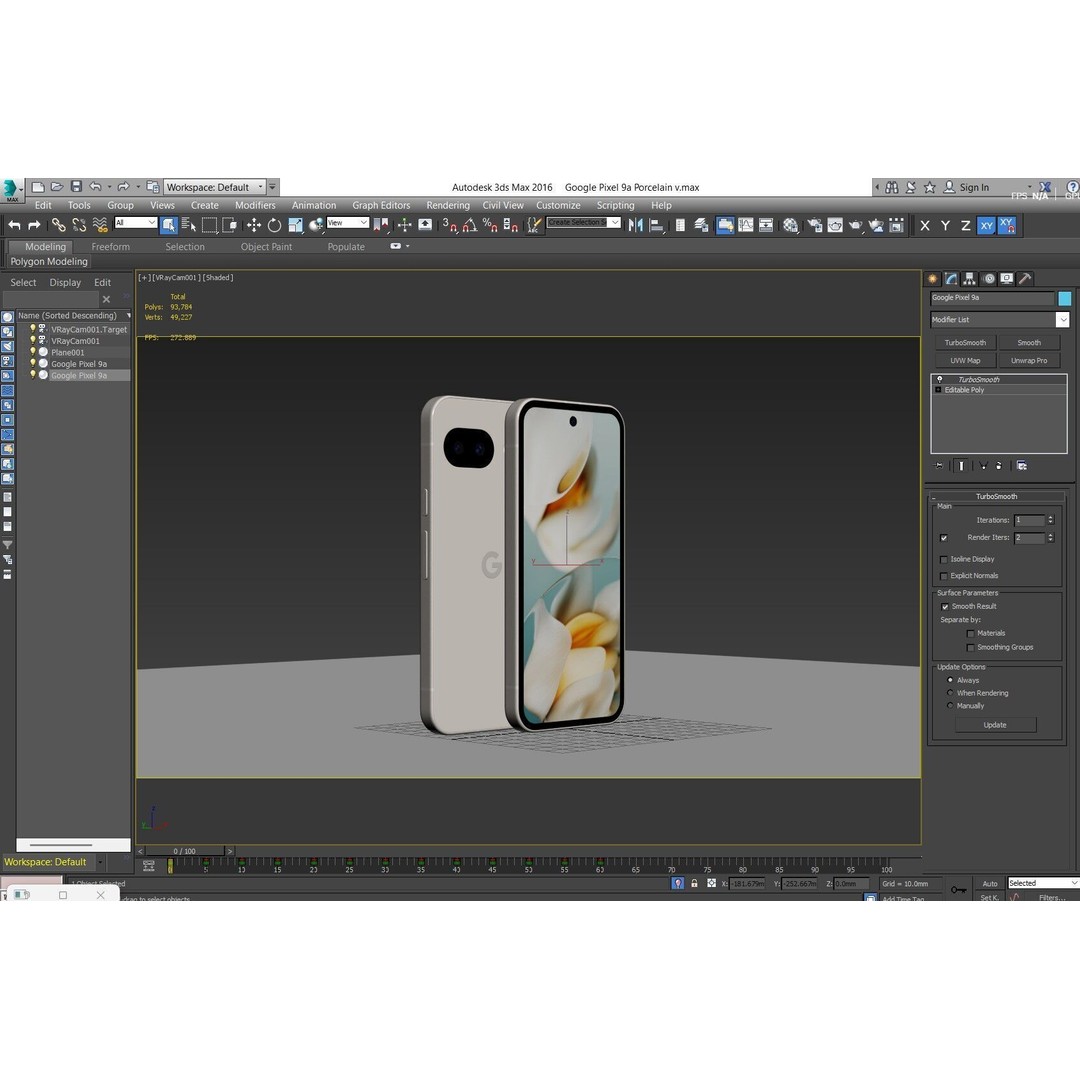This screenshot has height=1080, width=1080.
Task: Open the Create Selection Set dropdown
Action: 584,222
